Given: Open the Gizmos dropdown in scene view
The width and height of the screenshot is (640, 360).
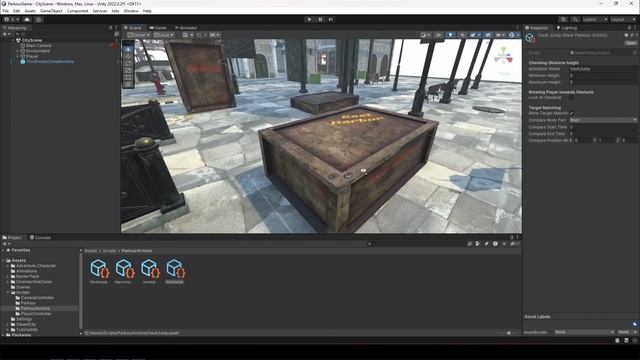Looking at the screenshot, I should pos(513,35).
